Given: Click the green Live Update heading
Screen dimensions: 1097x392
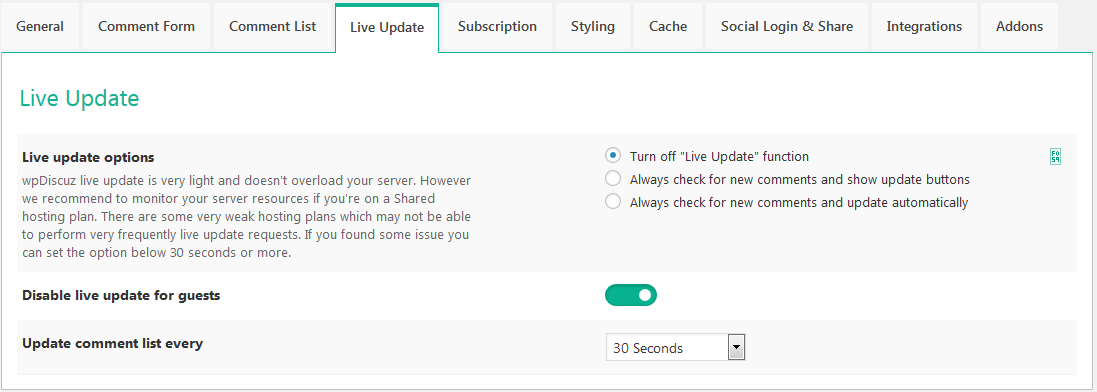Looking at the screenshot, I should click(x=79, y=98).
